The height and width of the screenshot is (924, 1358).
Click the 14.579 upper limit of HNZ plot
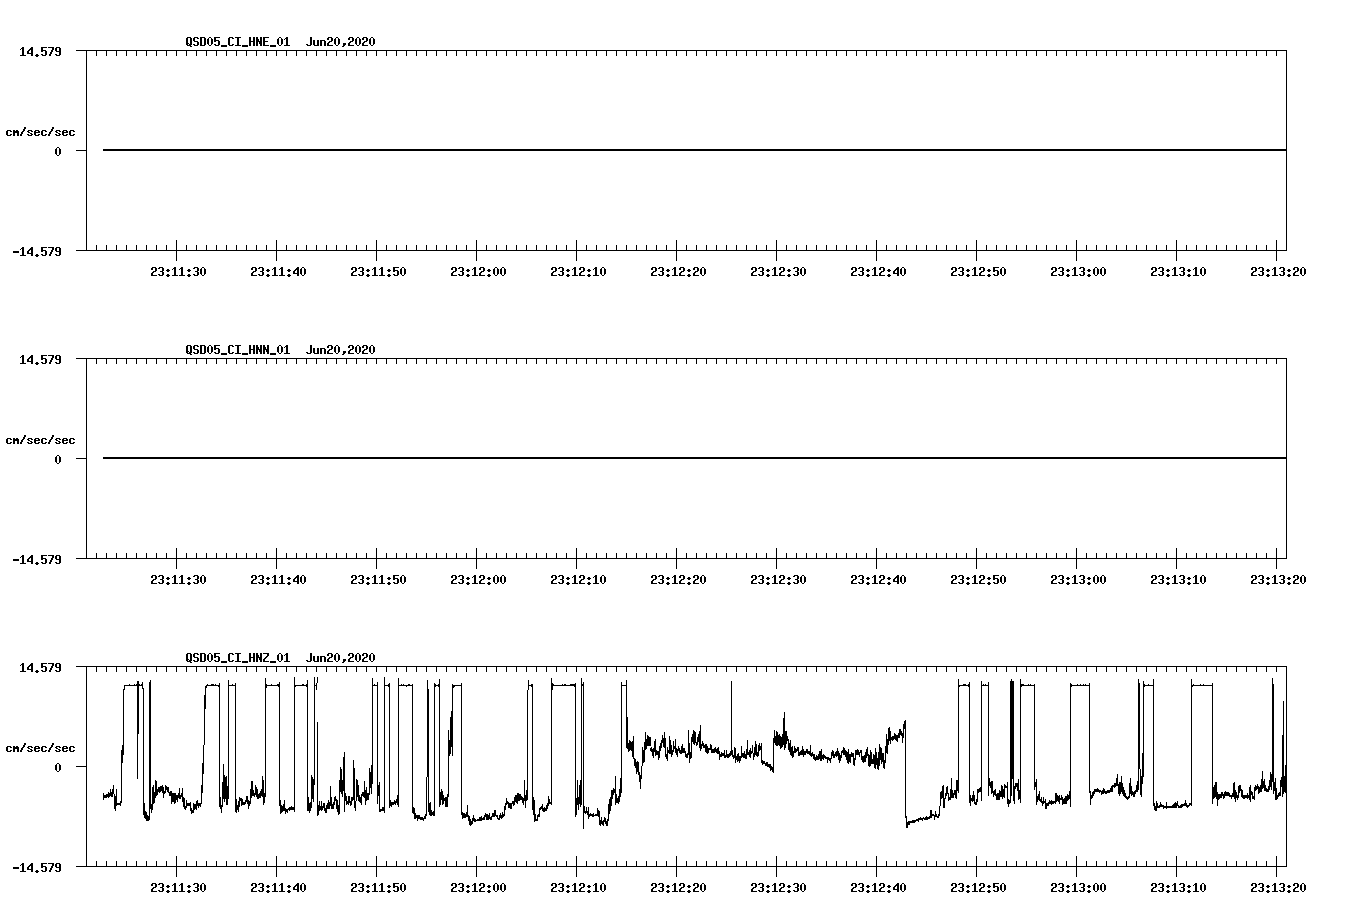(x=40, y=667)
